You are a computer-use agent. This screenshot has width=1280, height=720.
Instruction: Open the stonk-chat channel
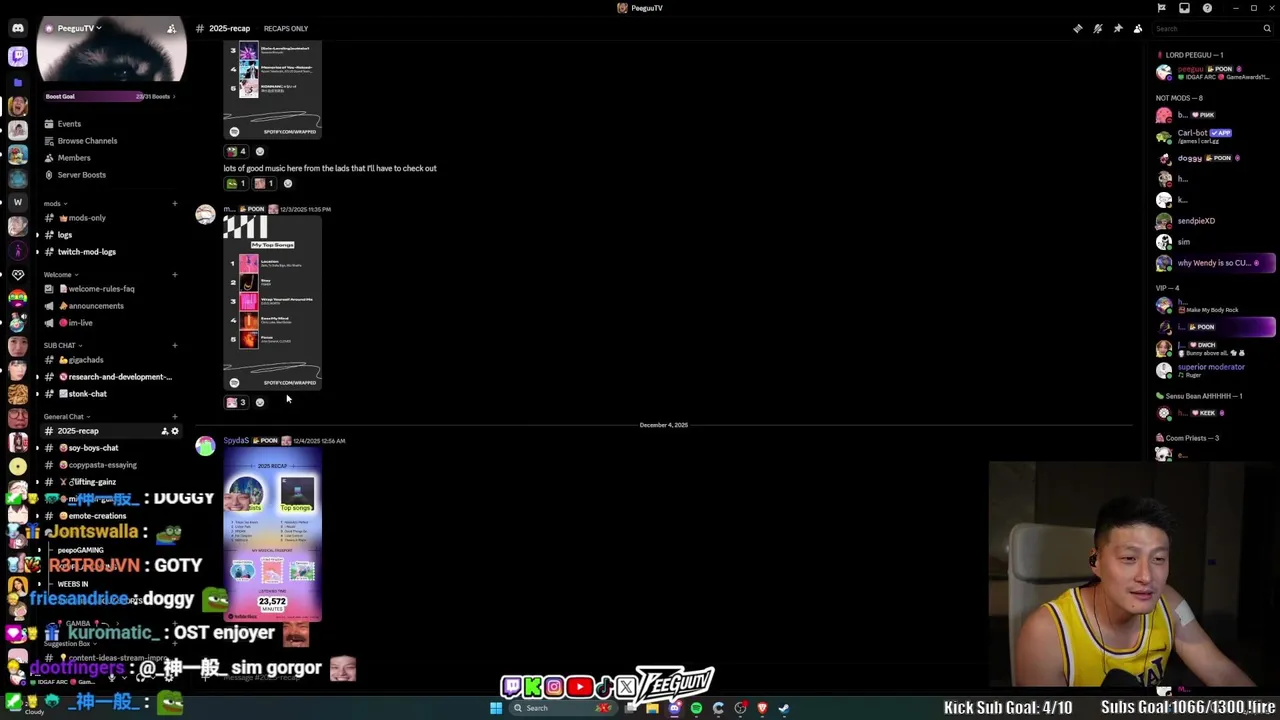(87, 394)
